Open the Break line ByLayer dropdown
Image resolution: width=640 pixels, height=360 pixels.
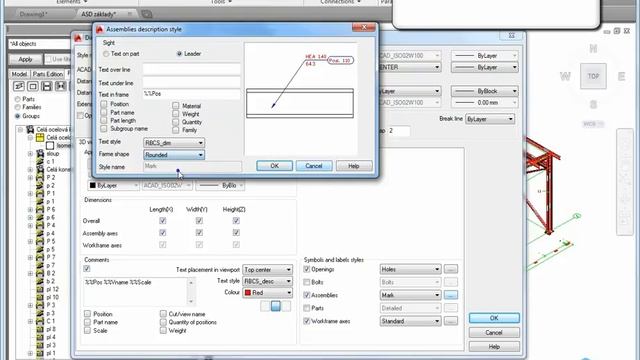(490, 119)
